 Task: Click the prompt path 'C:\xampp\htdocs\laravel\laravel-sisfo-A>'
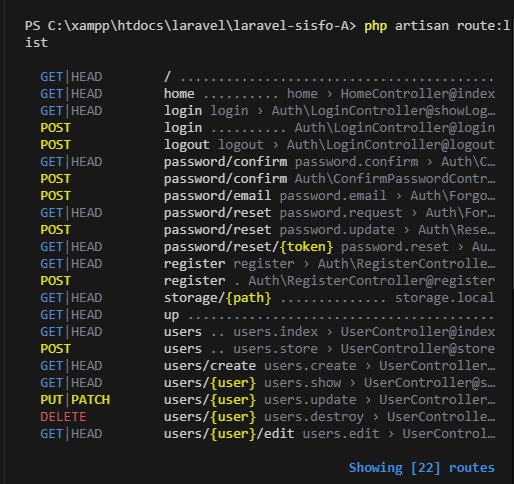point(202,26)
